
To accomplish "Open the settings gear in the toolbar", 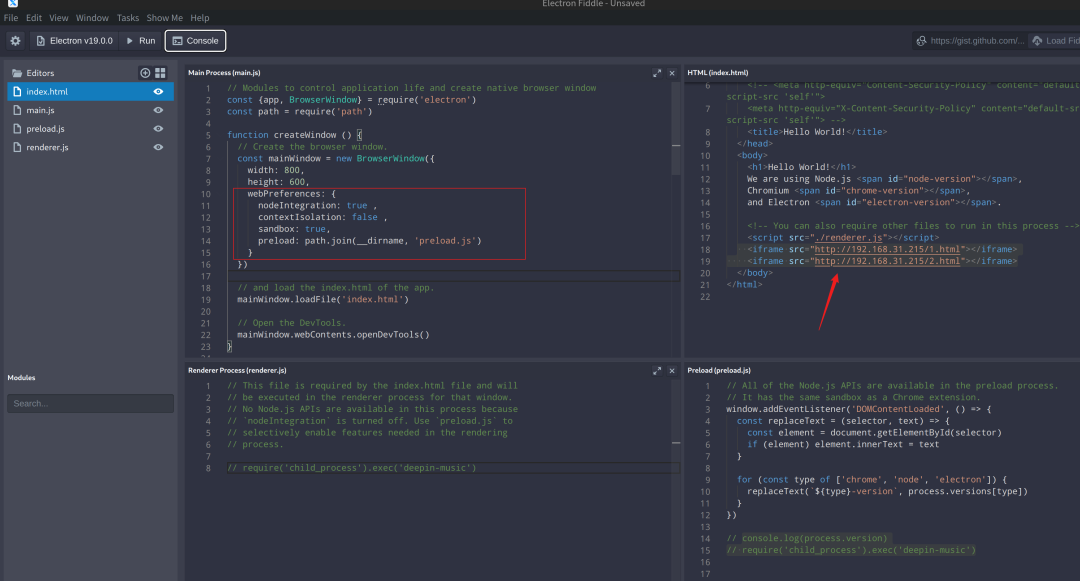I will [x=15, y=41].
